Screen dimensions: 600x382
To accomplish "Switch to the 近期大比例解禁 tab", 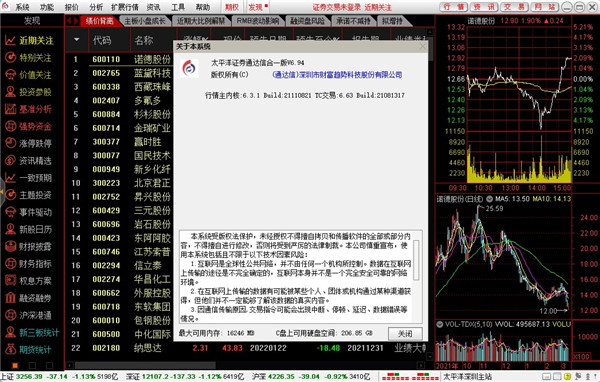I will [201, 21].
